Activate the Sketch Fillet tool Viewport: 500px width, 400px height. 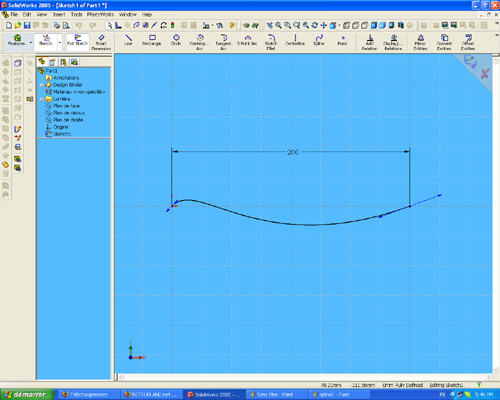pyautogui.click(x=271, y=42)
